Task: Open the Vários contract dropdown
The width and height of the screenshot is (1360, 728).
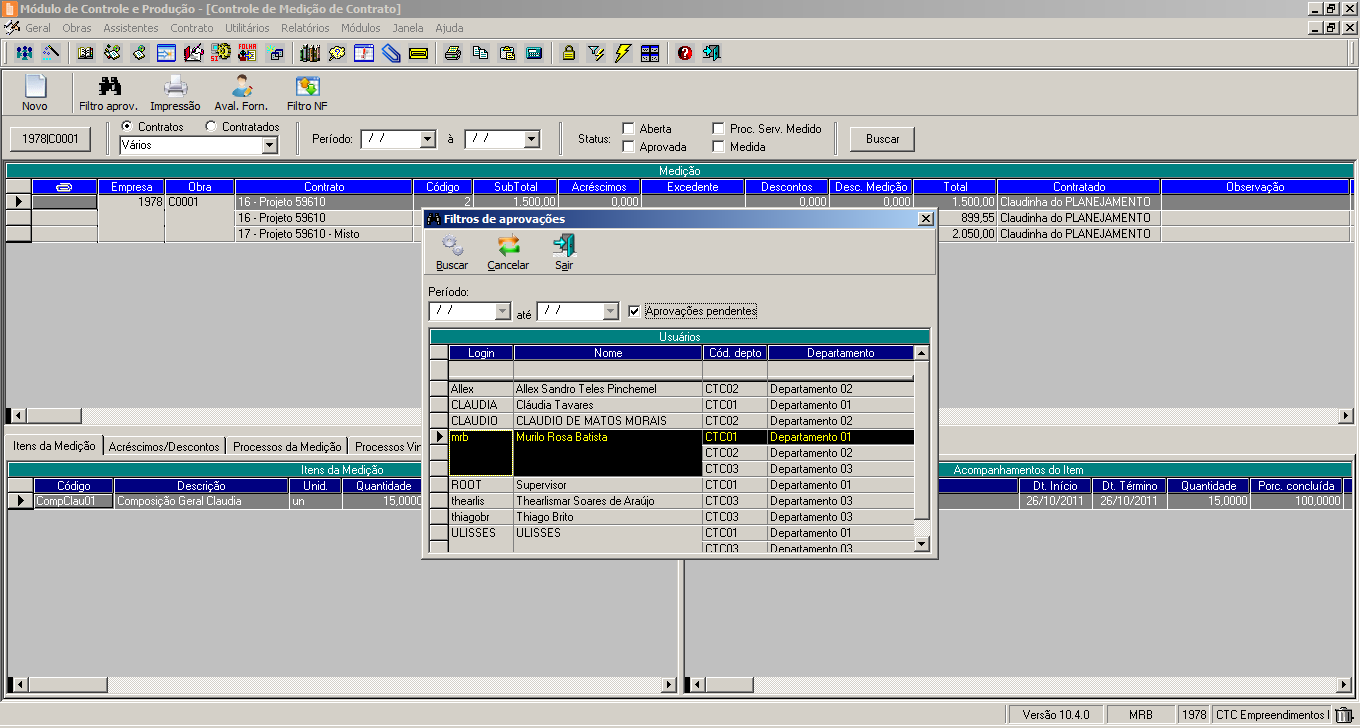Action: (269, 146)
